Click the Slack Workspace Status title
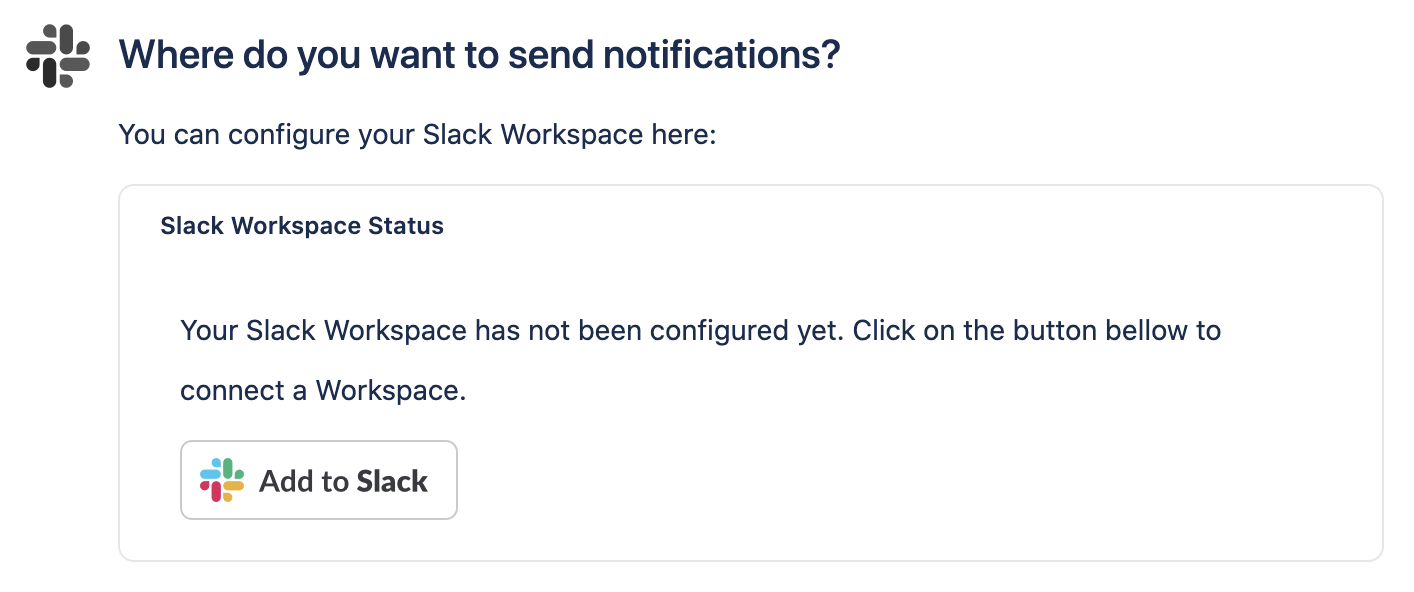The image size is (1414, 592). click(x=302, y=226)
